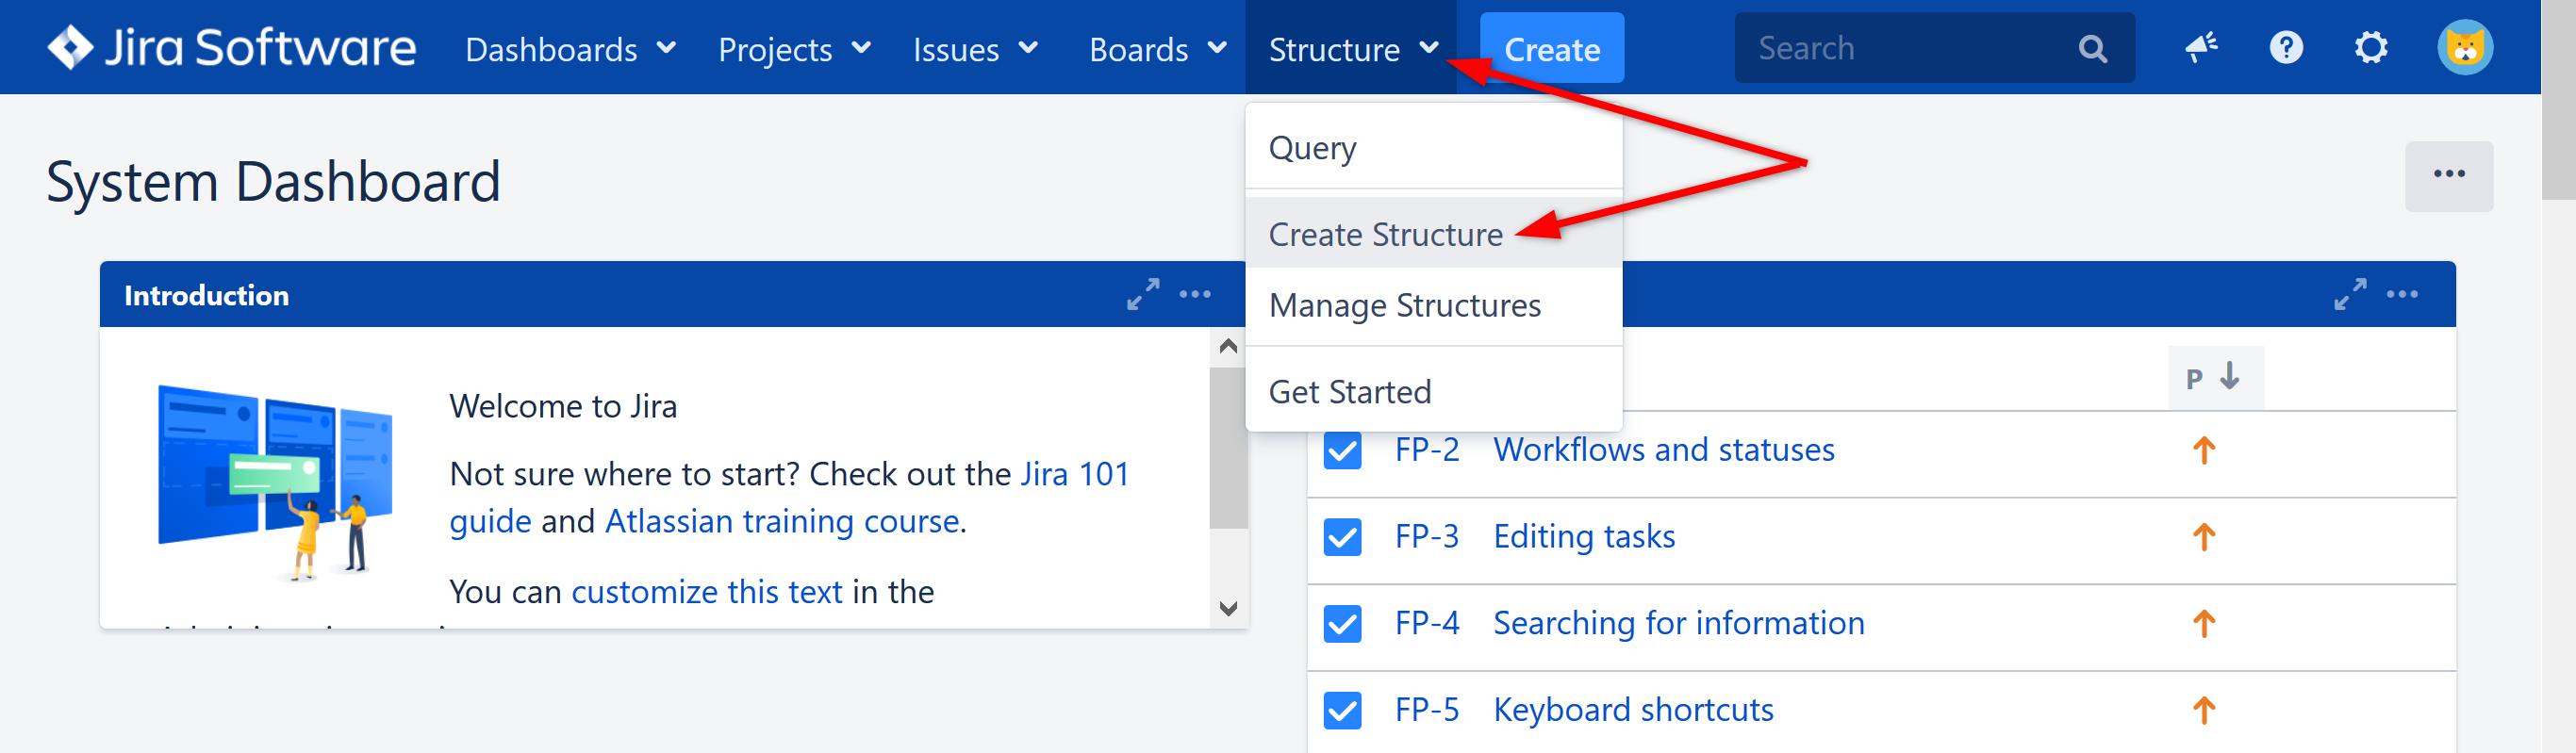Open the Issues dropdown menu
Viewport: 2576px width, 753px height.
pos(976,49)
